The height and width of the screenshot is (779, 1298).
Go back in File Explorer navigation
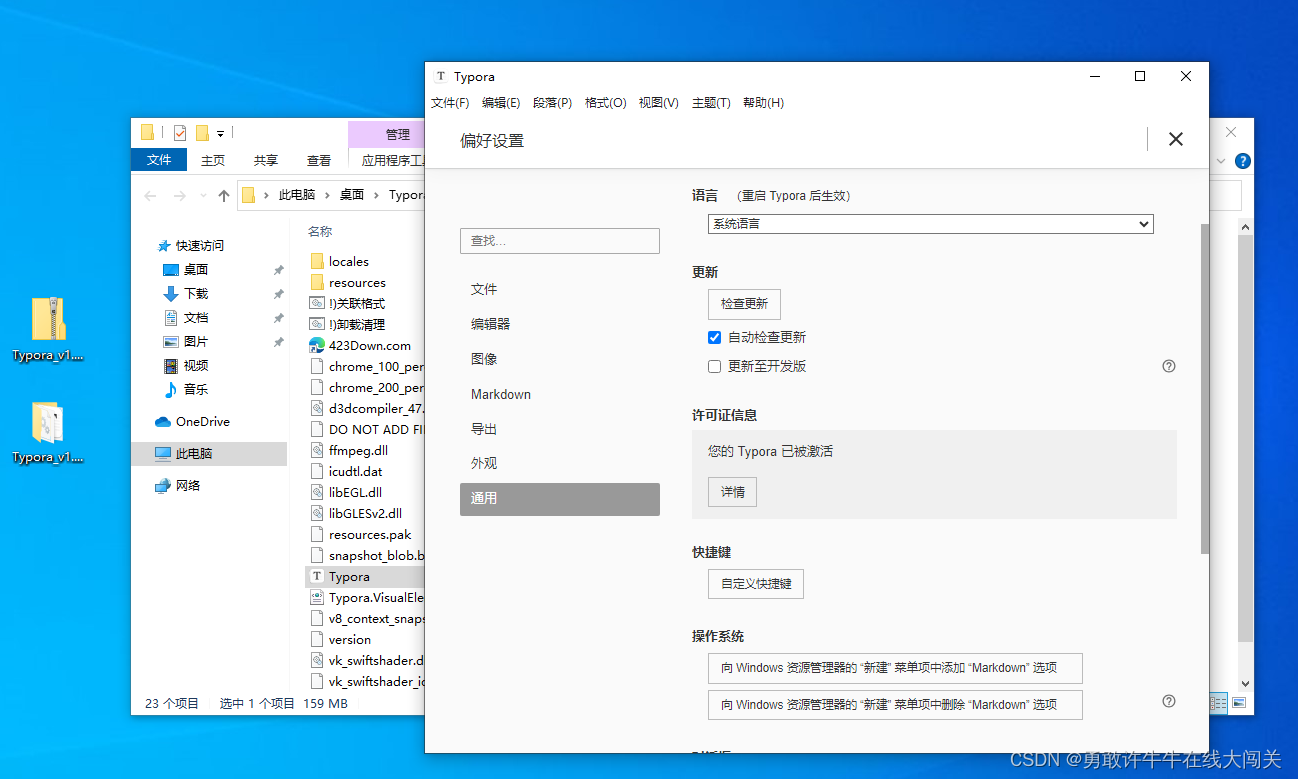click(x=151, y=196)
